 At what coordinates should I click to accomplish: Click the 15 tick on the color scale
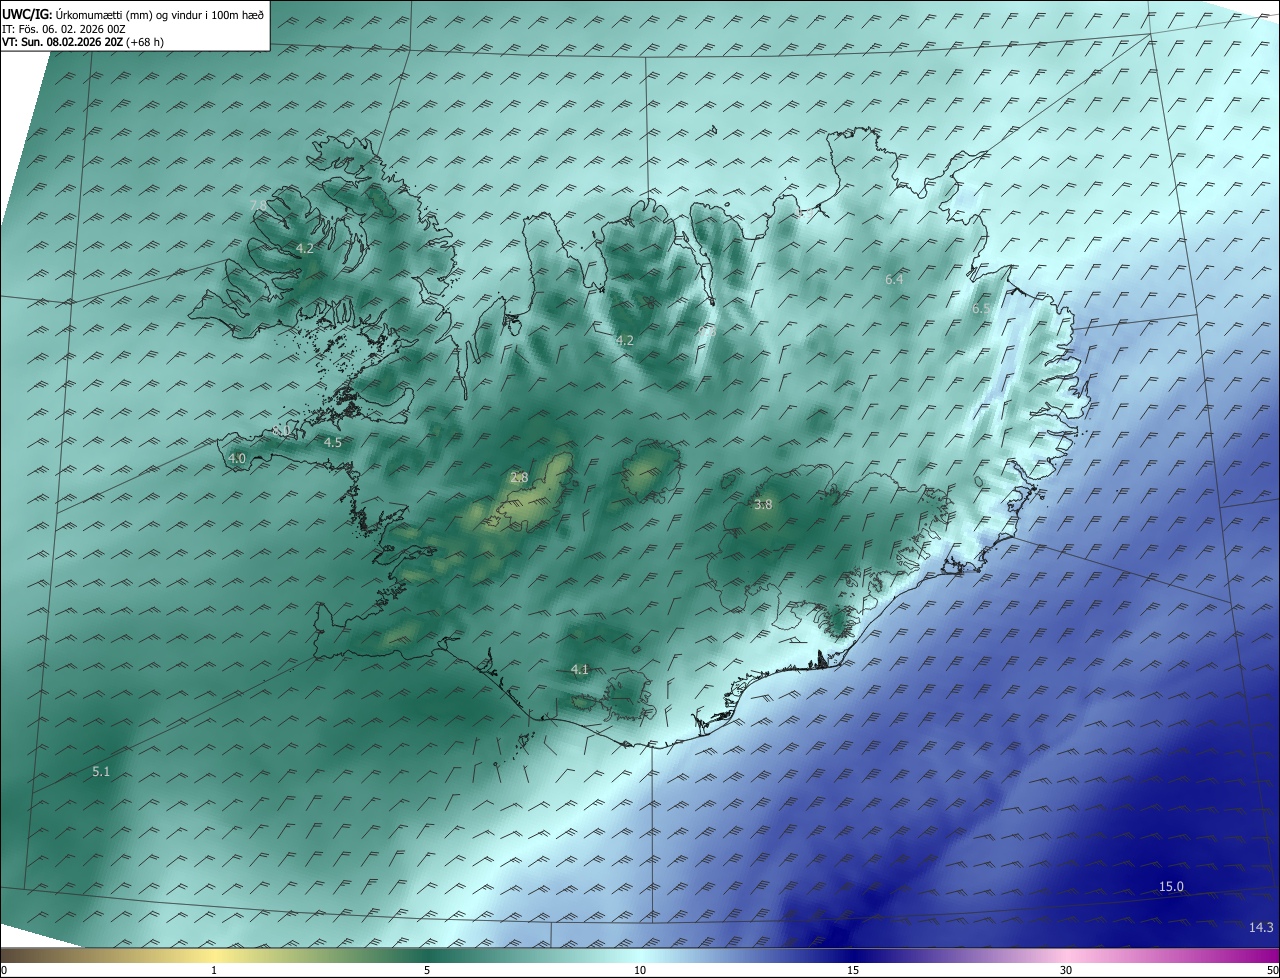[x=853, y=970]
